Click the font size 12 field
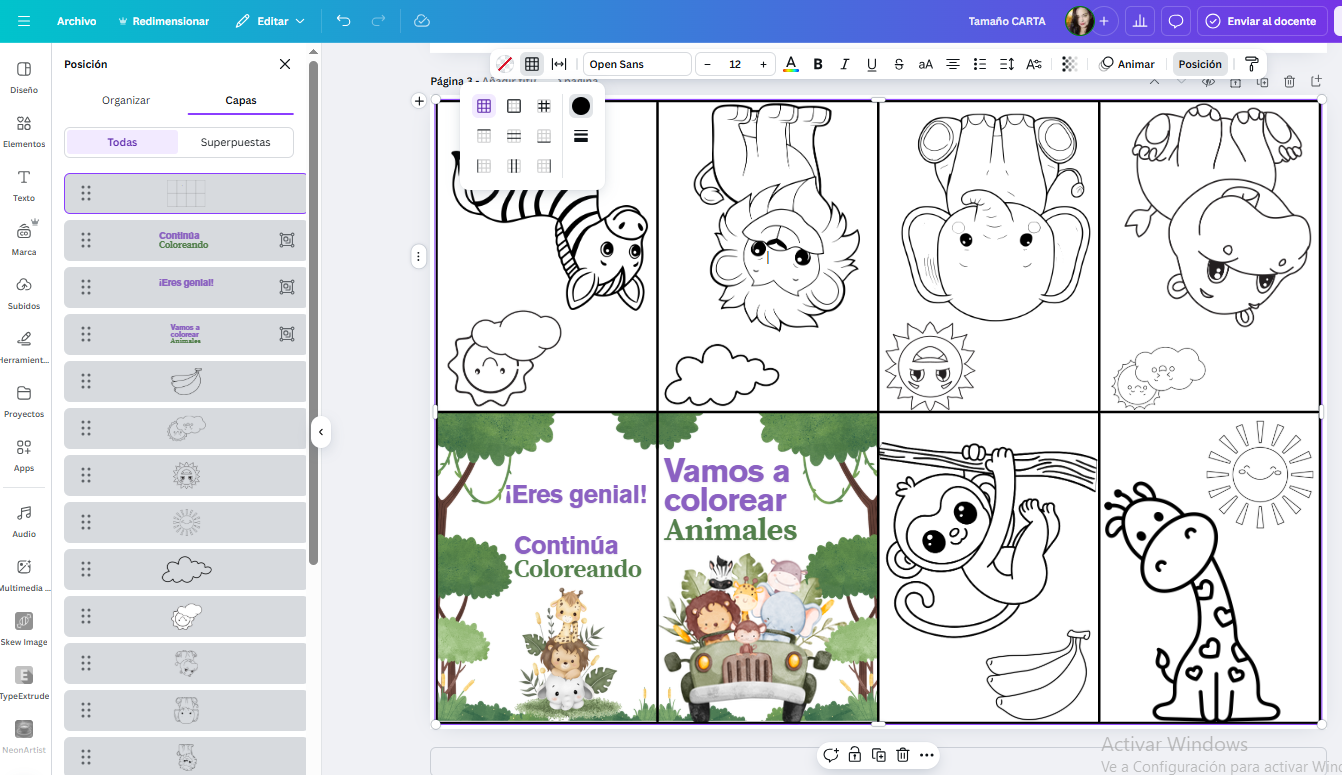This screenshot has width=1342, height=775. 735,64
